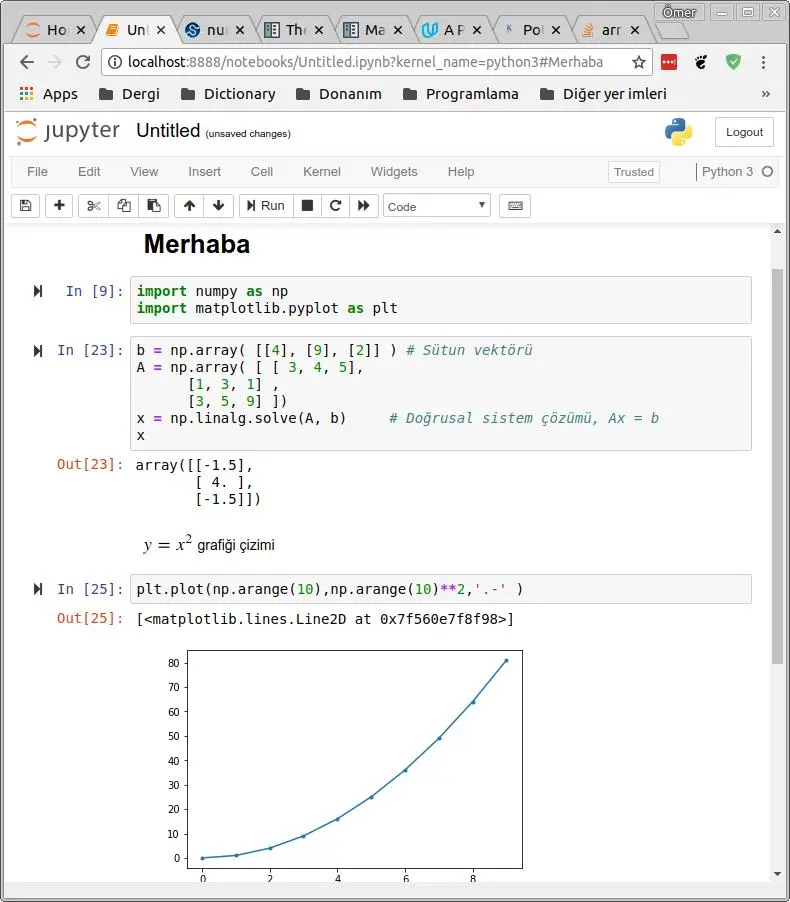
Task: Paste cells below icon
Action: 154,205
